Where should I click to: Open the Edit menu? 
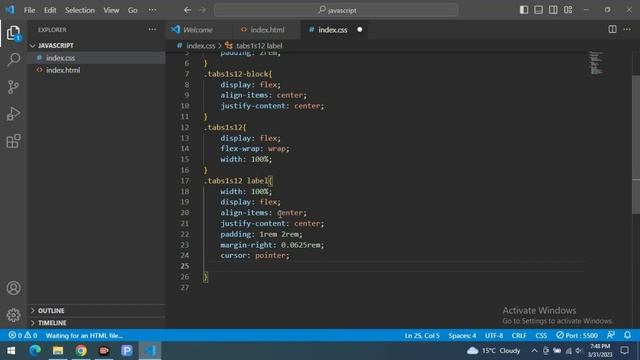(50, 10)
